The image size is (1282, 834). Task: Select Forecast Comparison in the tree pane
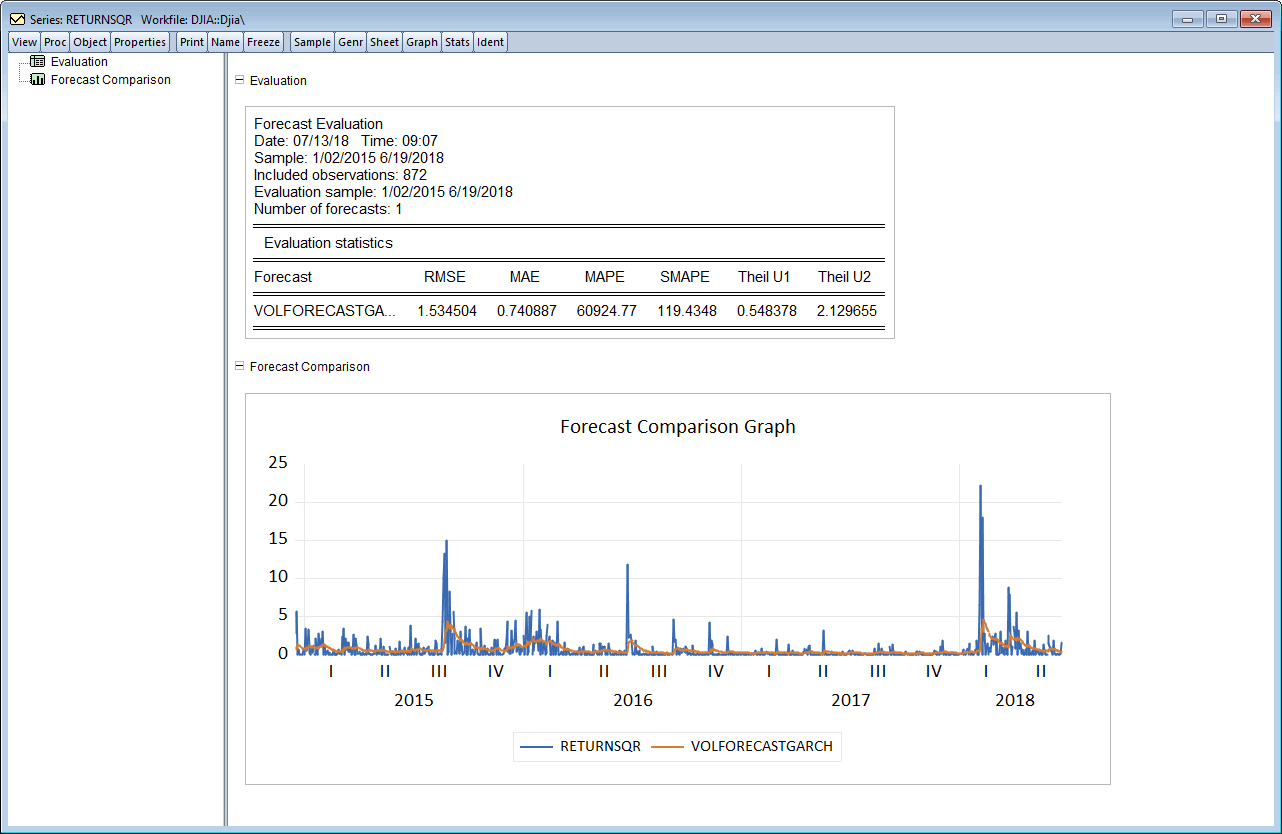click(x=111, y=80)
